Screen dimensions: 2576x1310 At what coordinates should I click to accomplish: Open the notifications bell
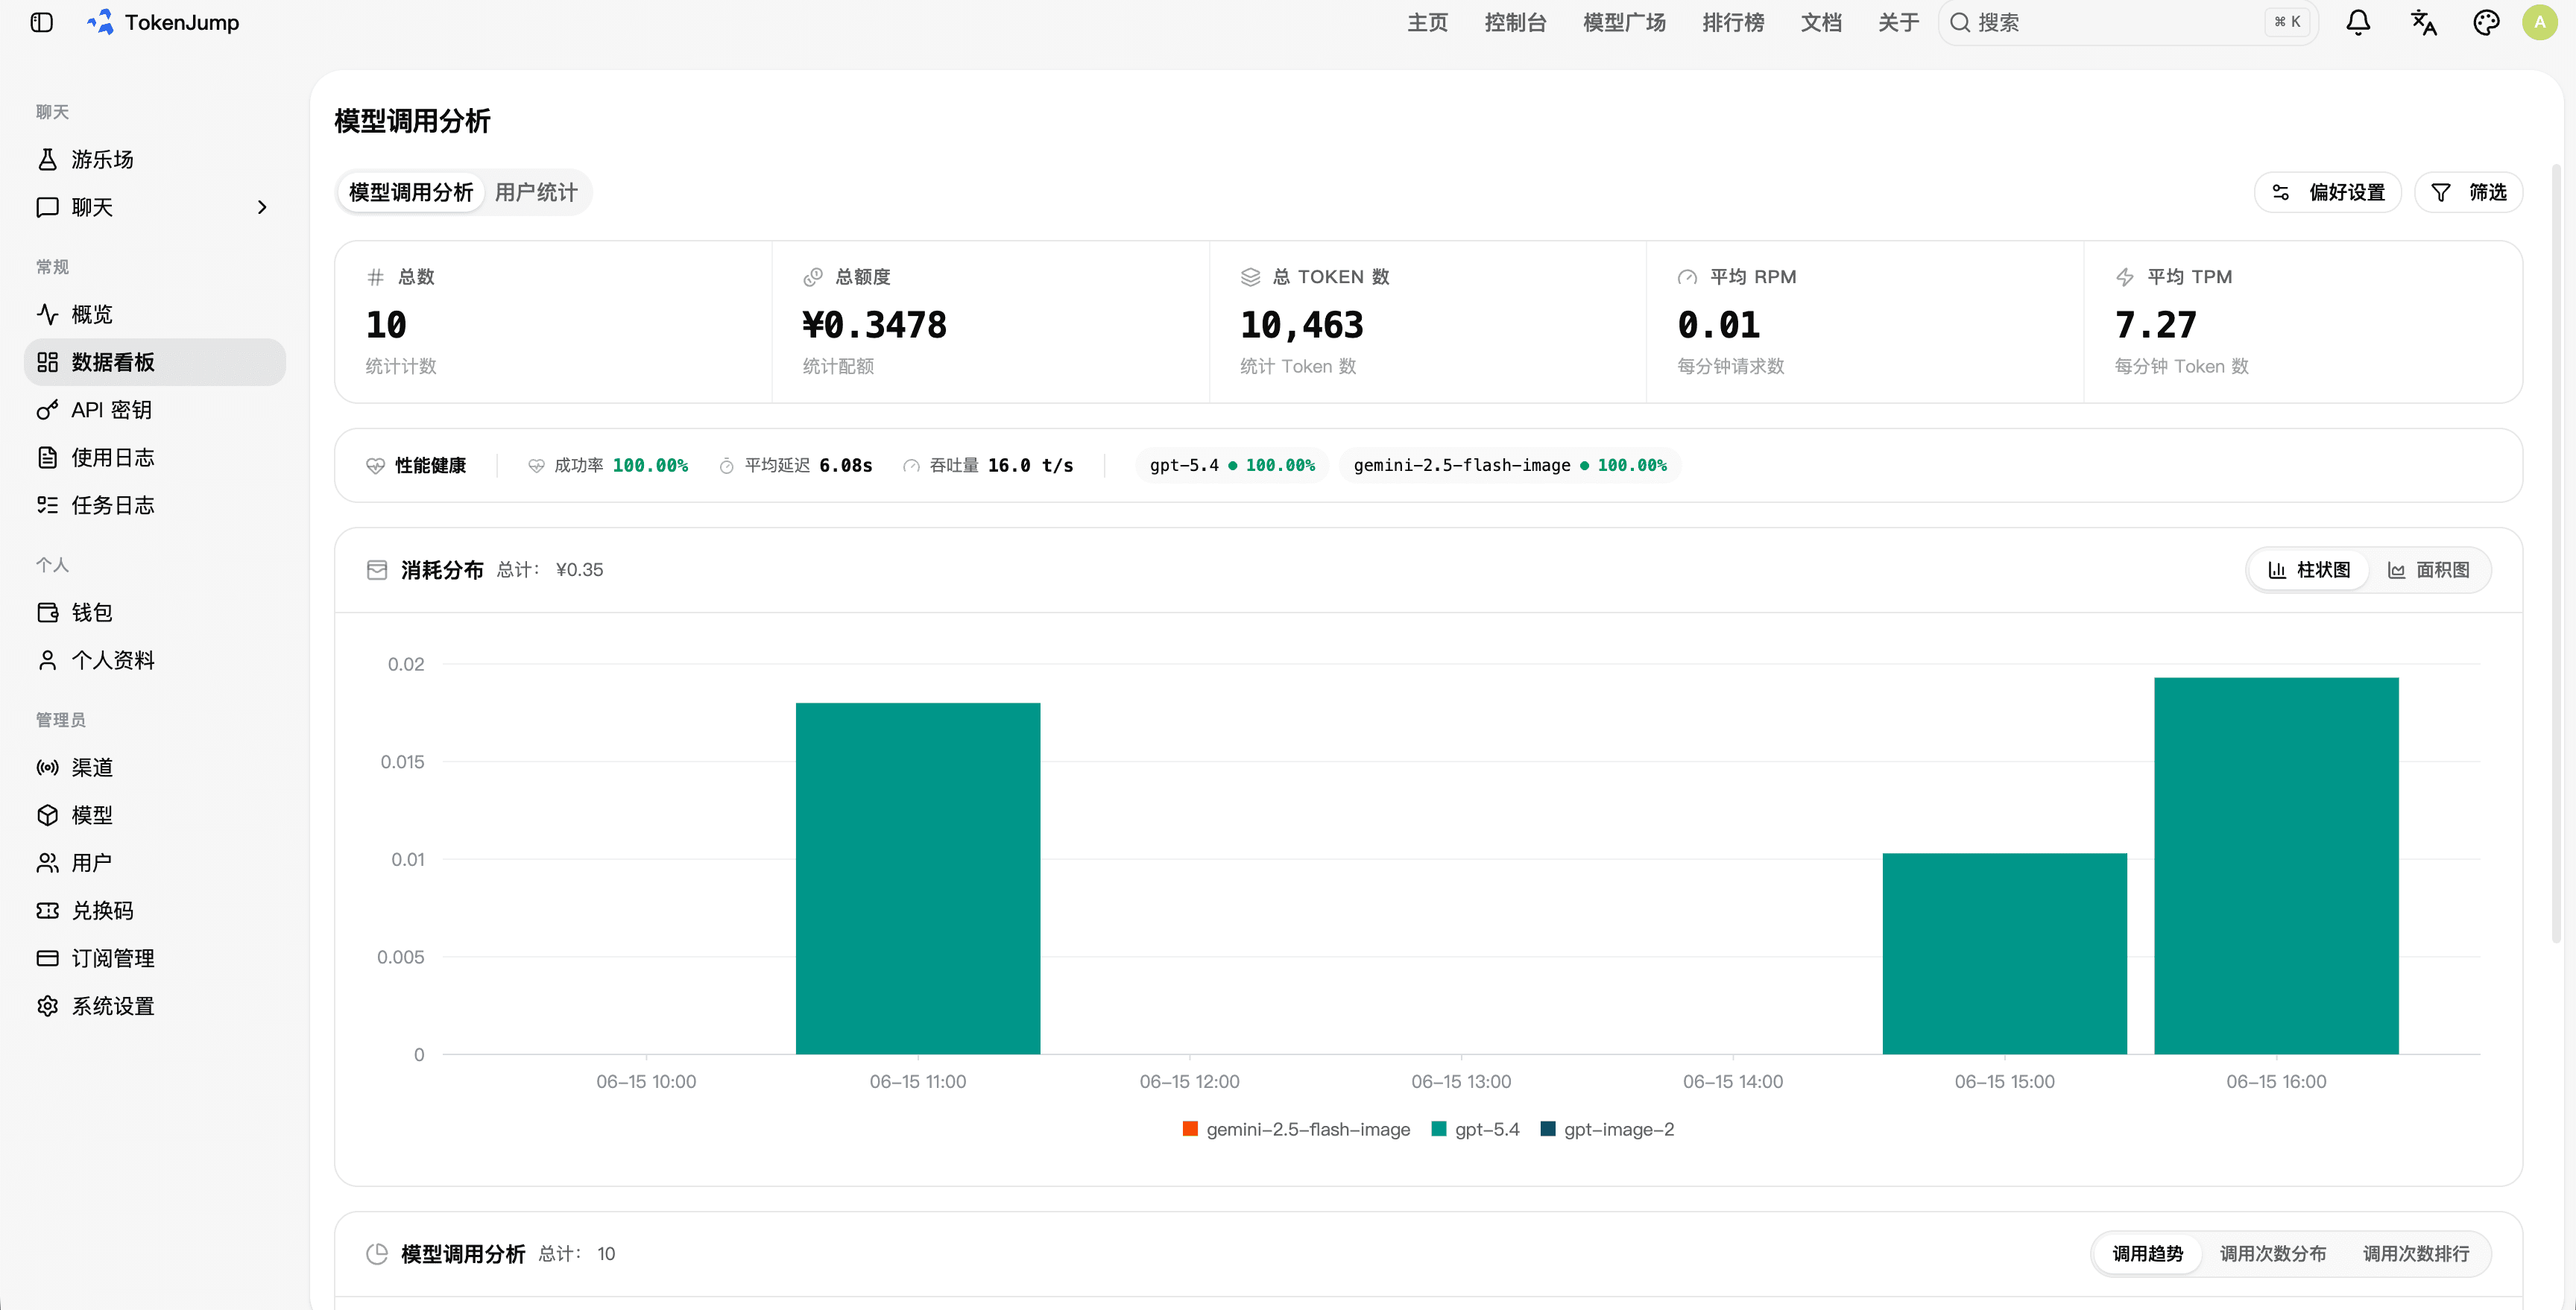(2358, 22)
